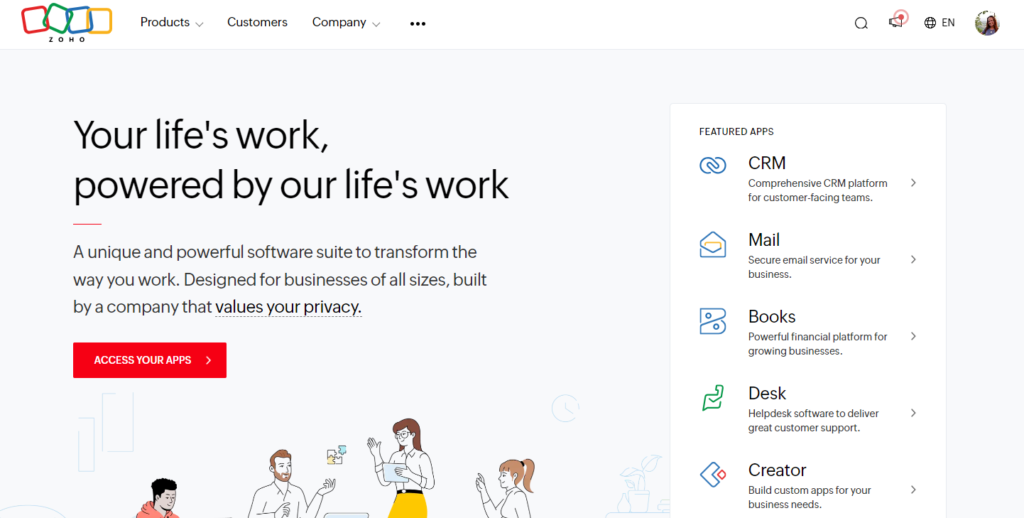Click the arrow beside Creator description

point(914,490)
